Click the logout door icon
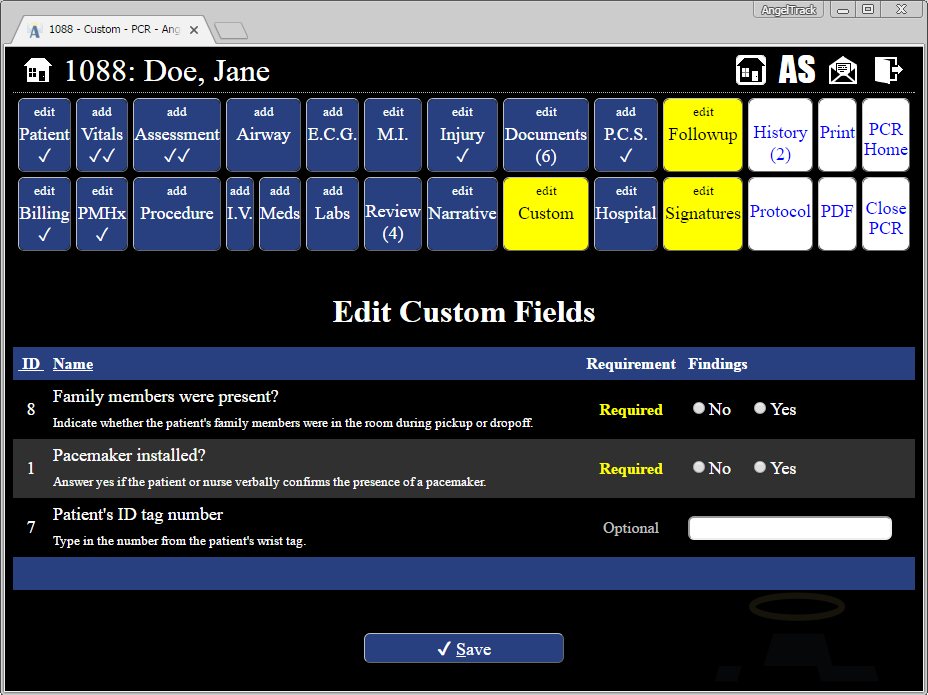The width and height of the screenshot is (928, 695). click(x=888, y=70)
